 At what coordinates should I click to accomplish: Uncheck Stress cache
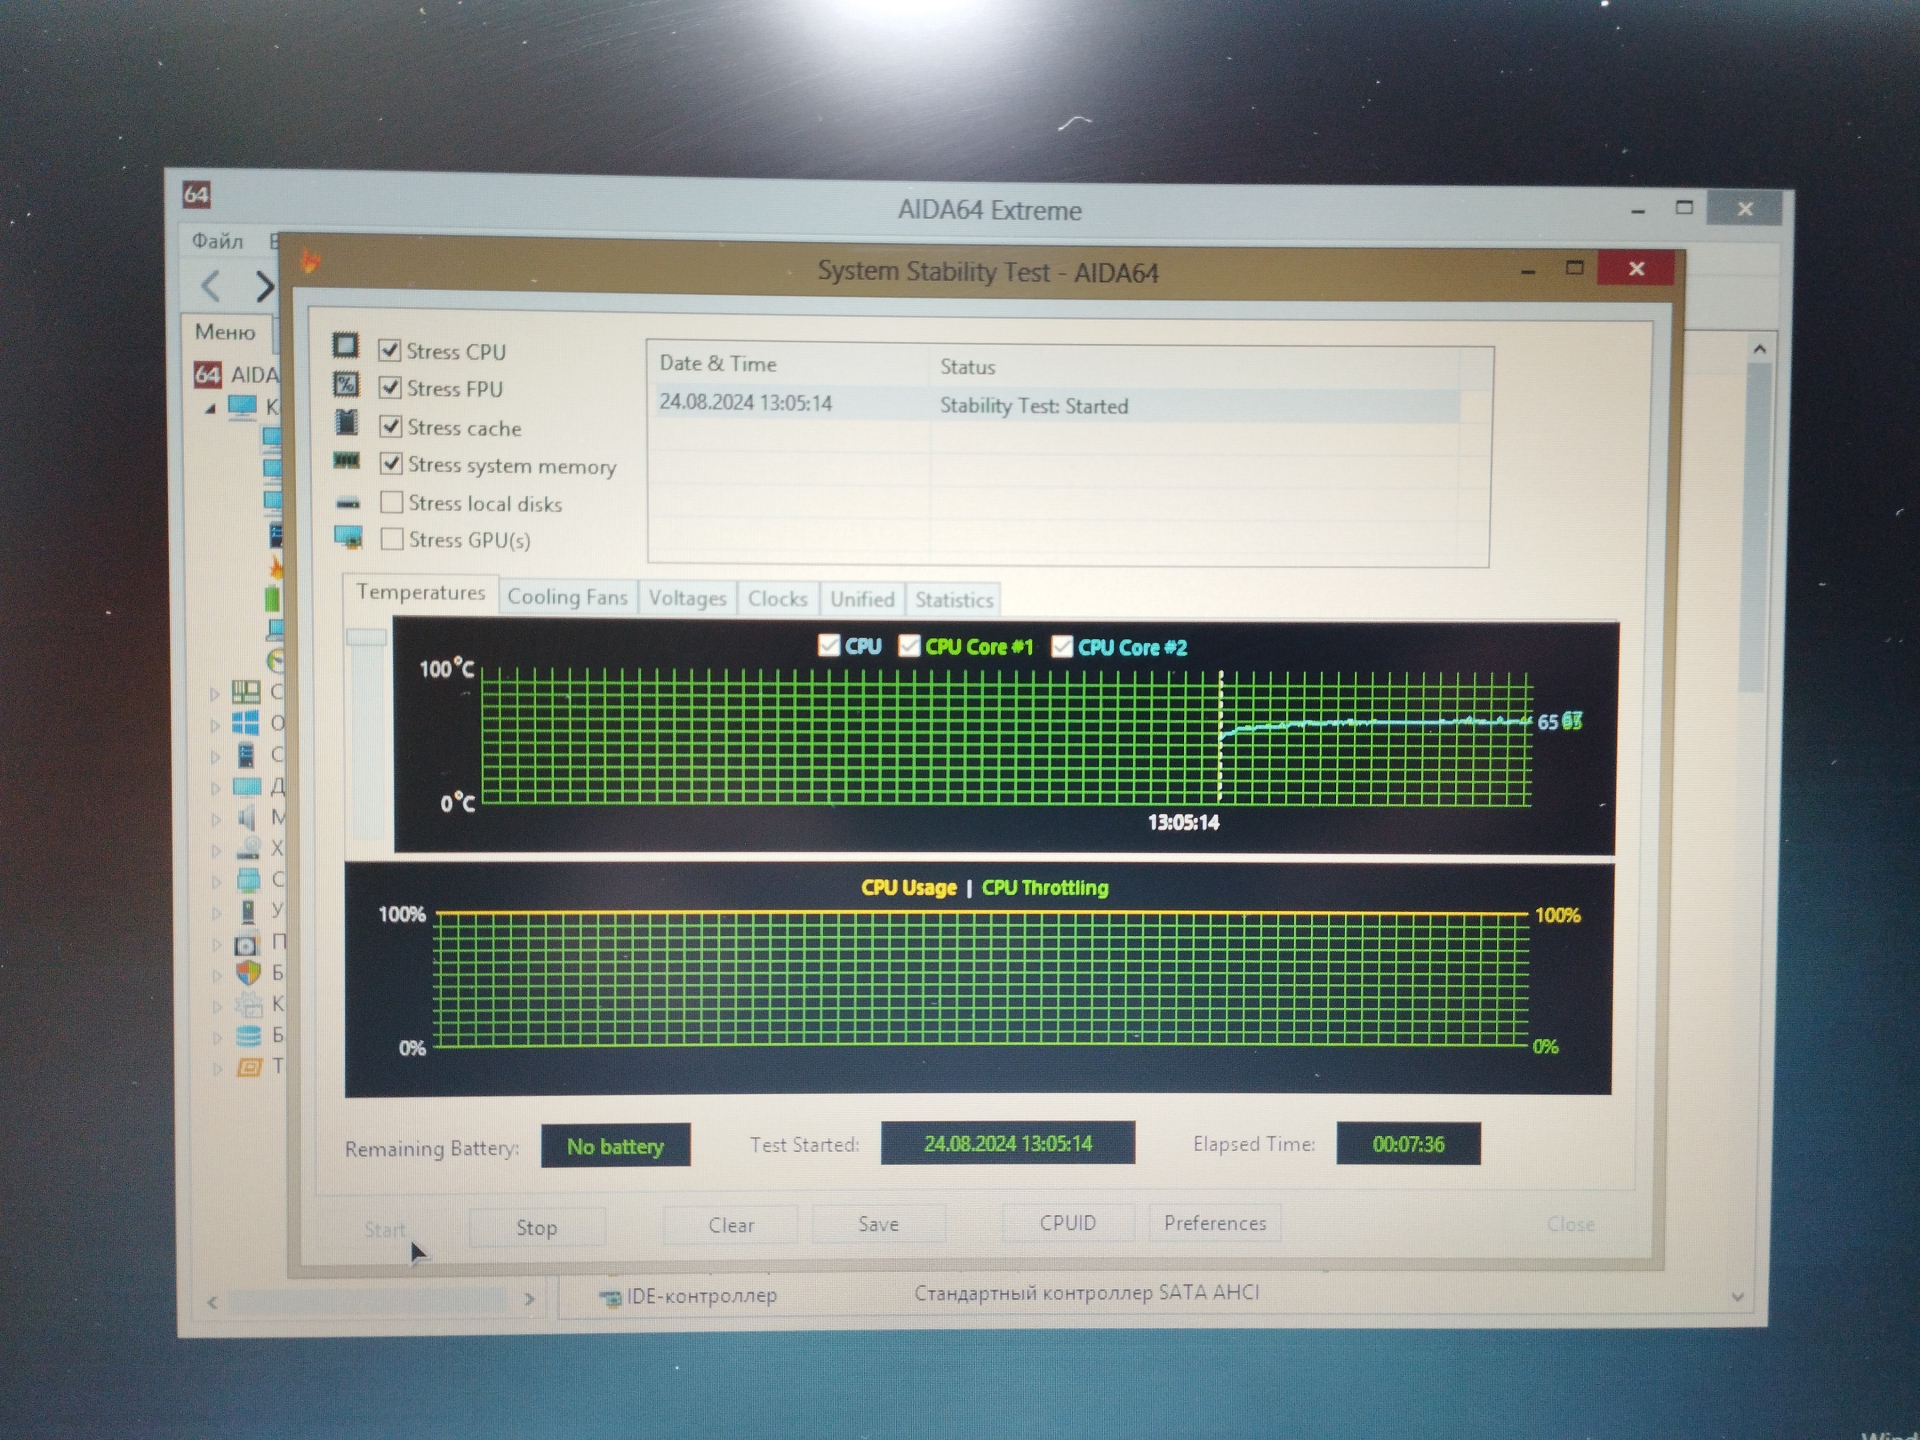391,426
